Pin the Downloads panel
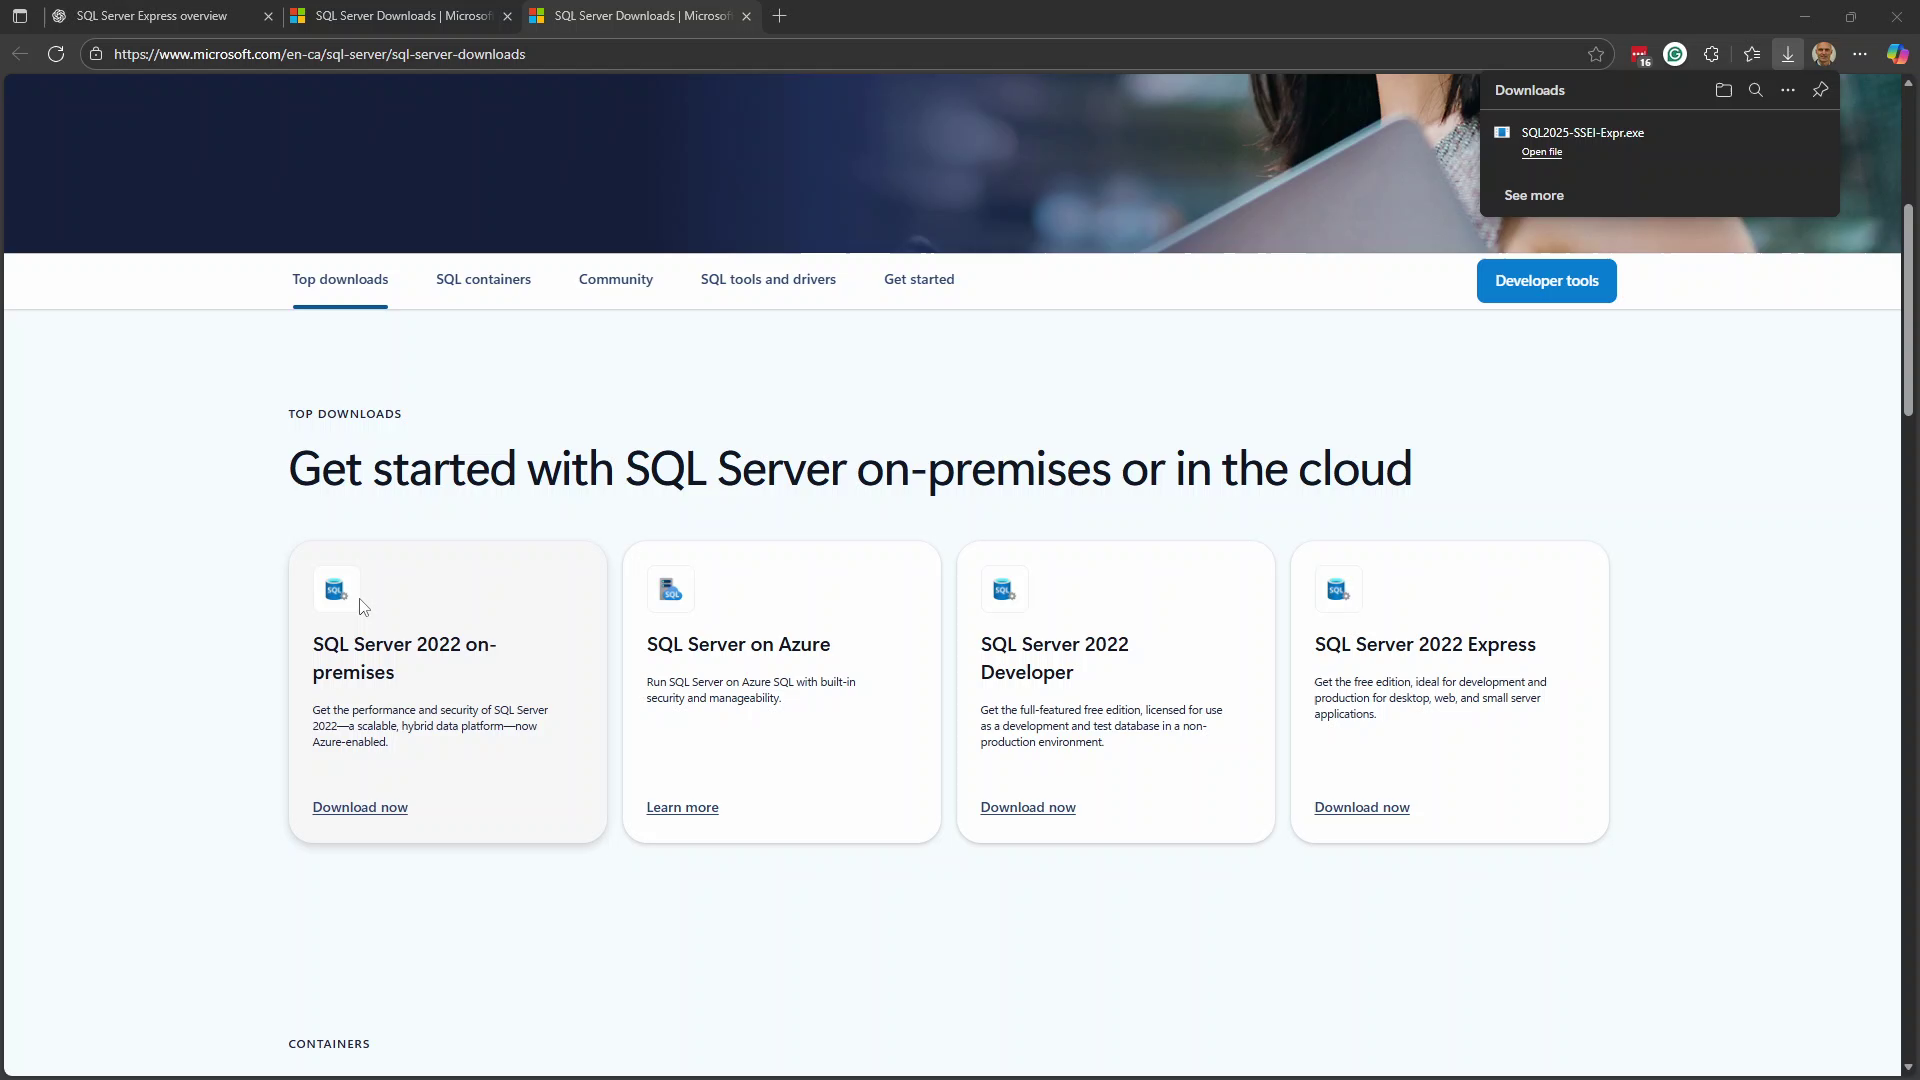 pyautogui.click(x=1820, y=90)
